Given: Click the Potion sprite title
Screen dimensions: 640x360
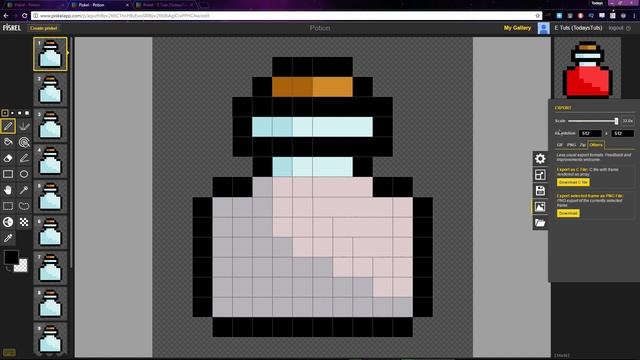Looking at the screenshot, I should (x=320, y=28).
